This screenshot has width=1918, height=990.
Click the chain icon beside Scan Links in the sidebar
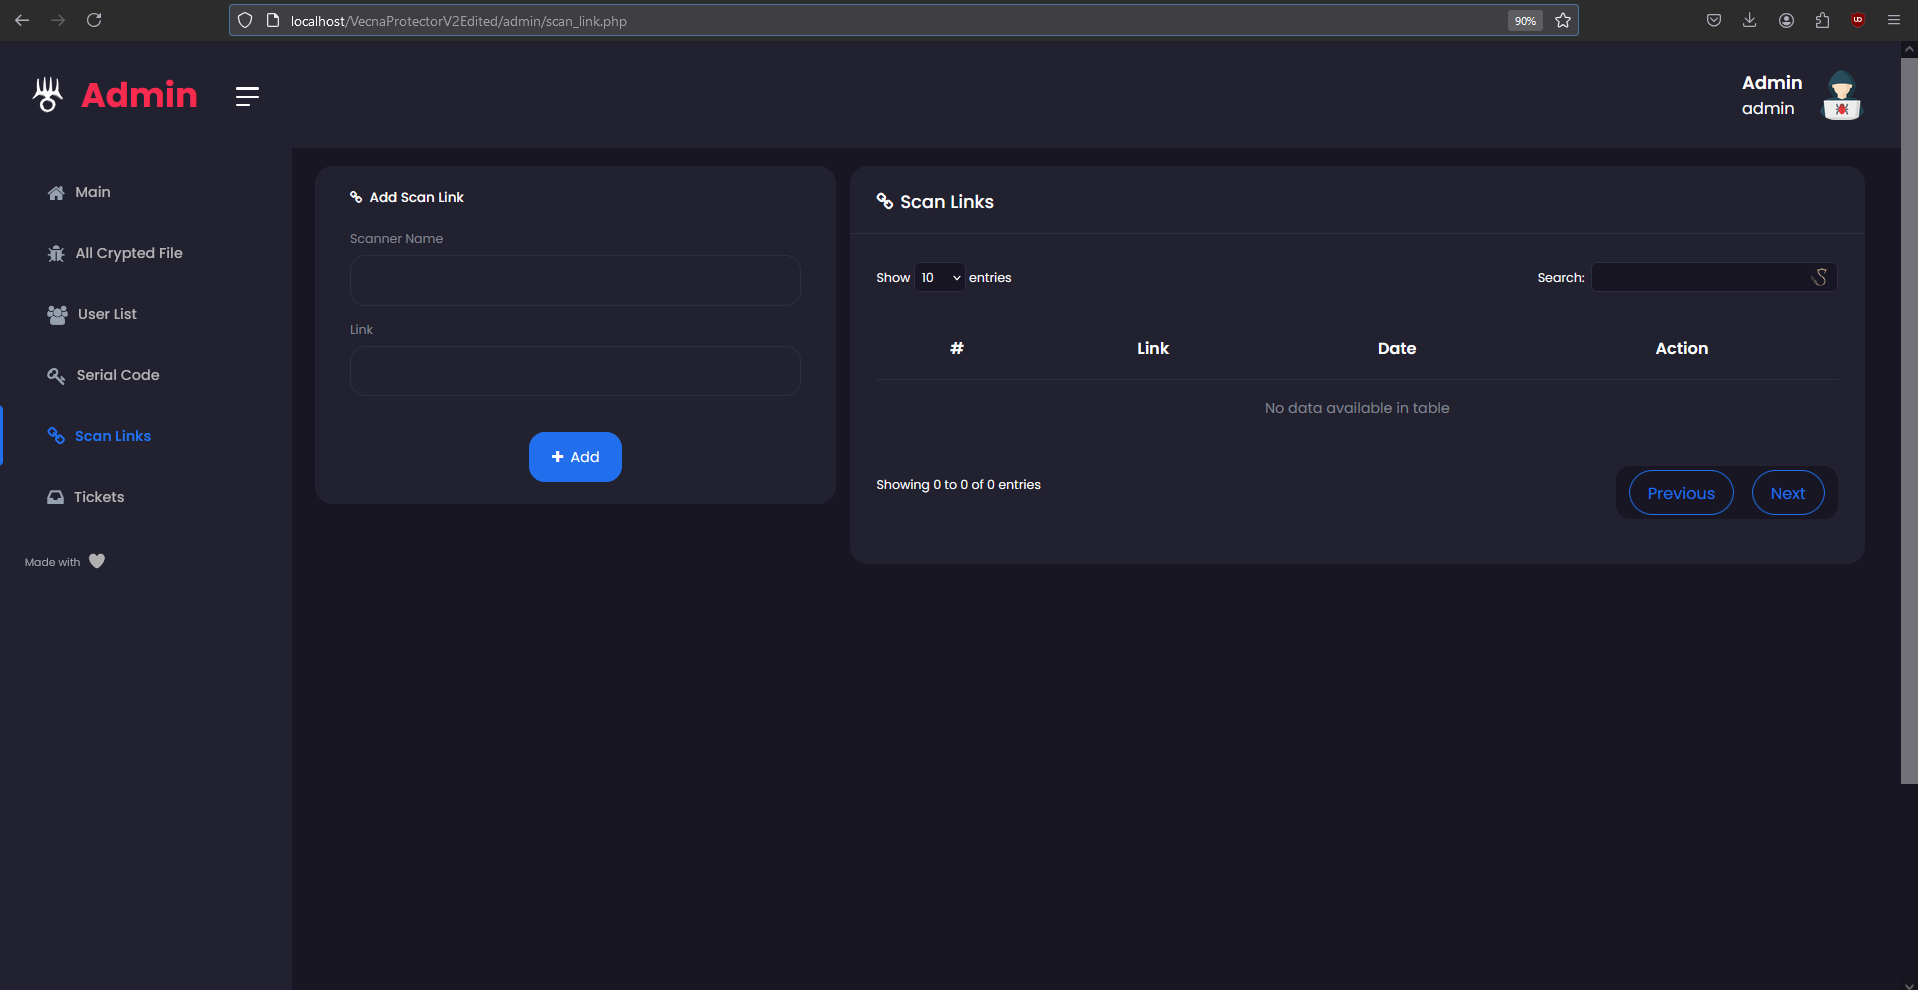pos(56,436)
